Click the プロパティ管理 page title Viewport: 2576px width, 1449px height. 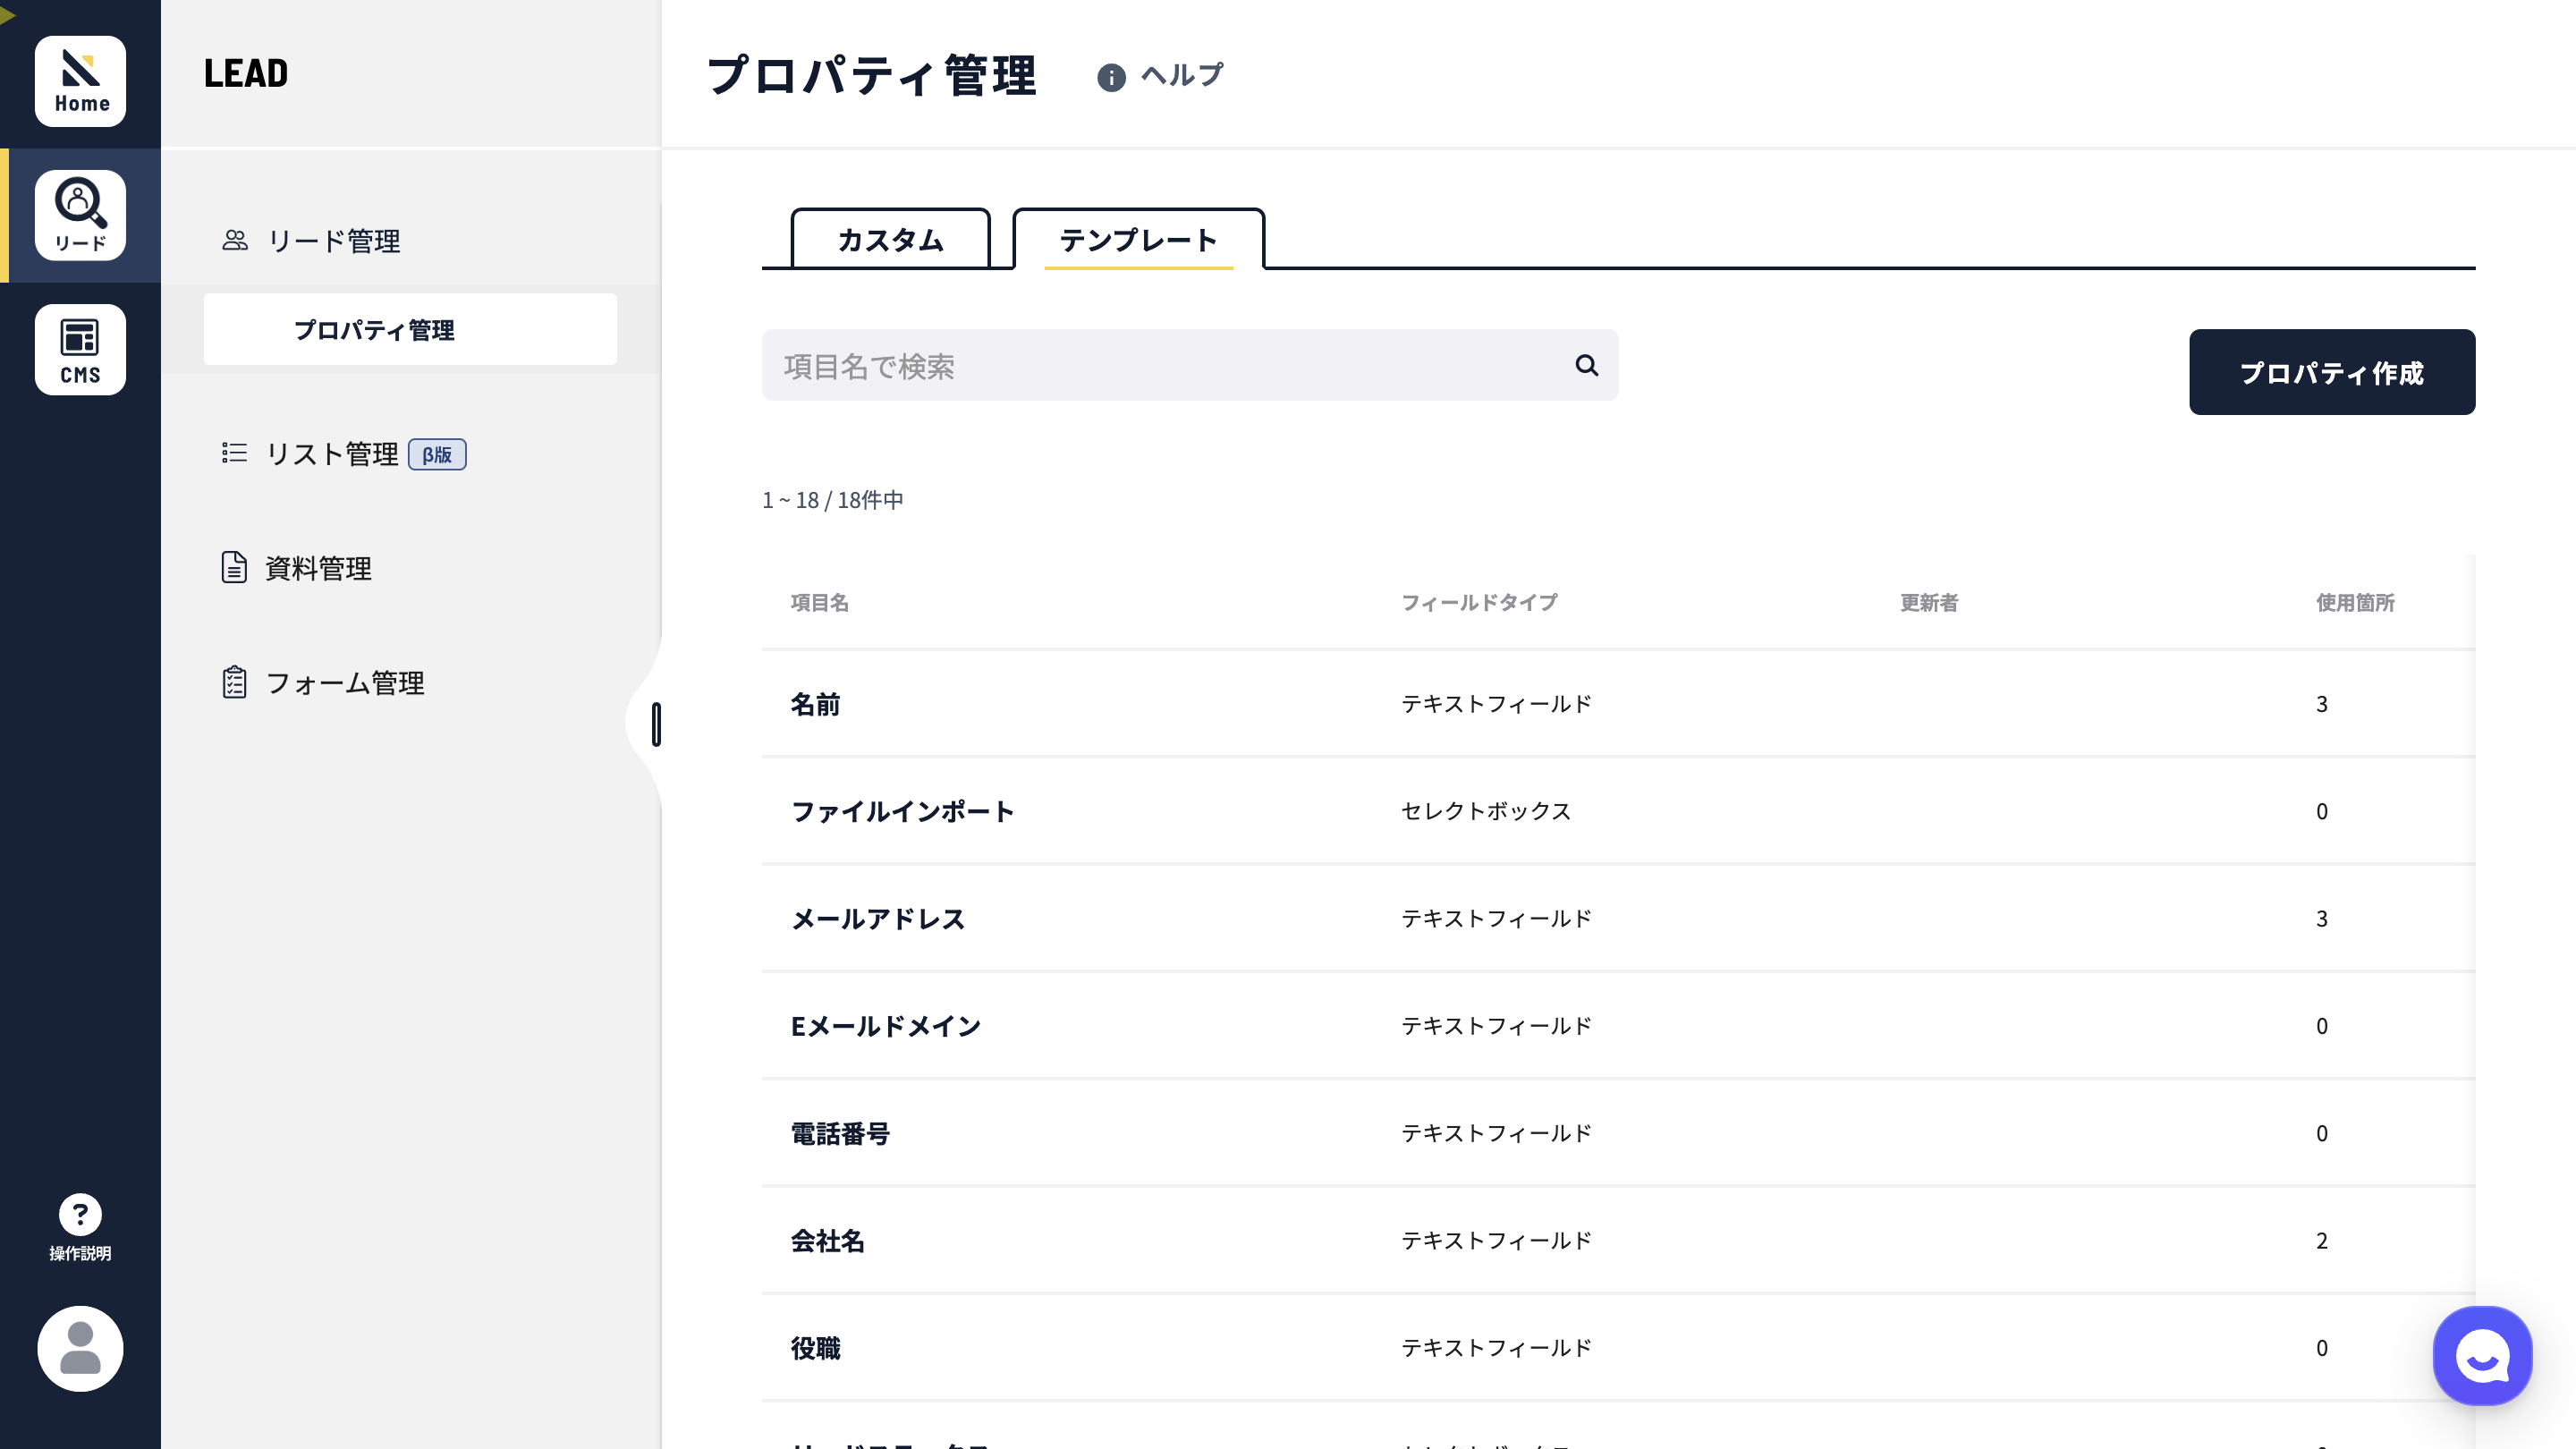pos(872,75)
